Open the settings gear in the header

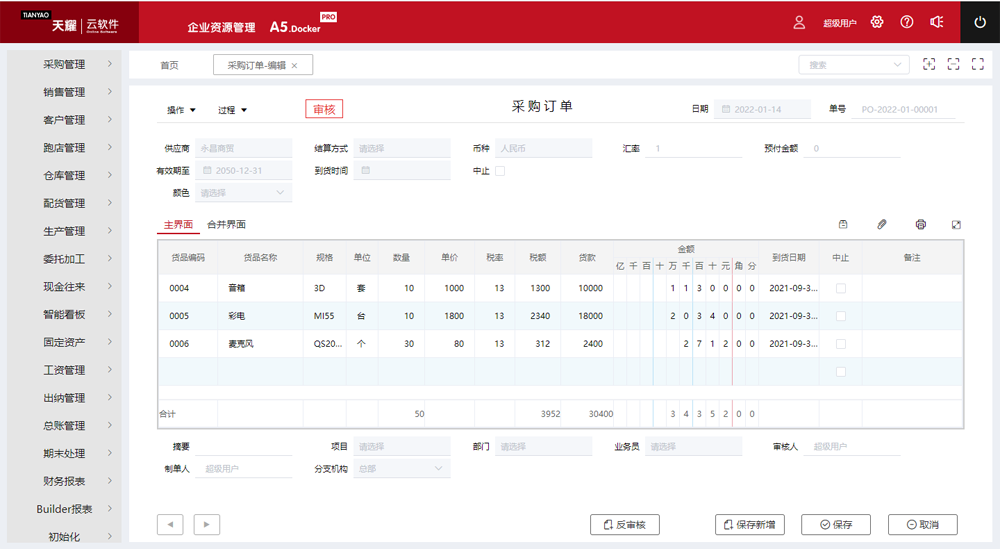[877, 22]
